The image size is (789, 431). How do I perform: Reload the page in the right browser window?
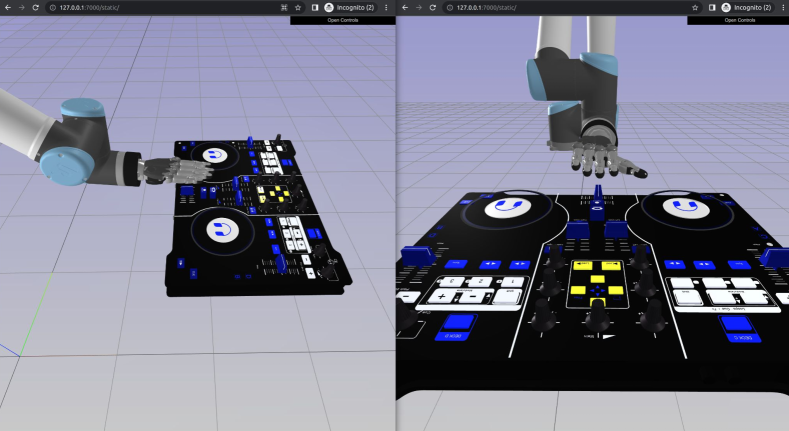433,8
